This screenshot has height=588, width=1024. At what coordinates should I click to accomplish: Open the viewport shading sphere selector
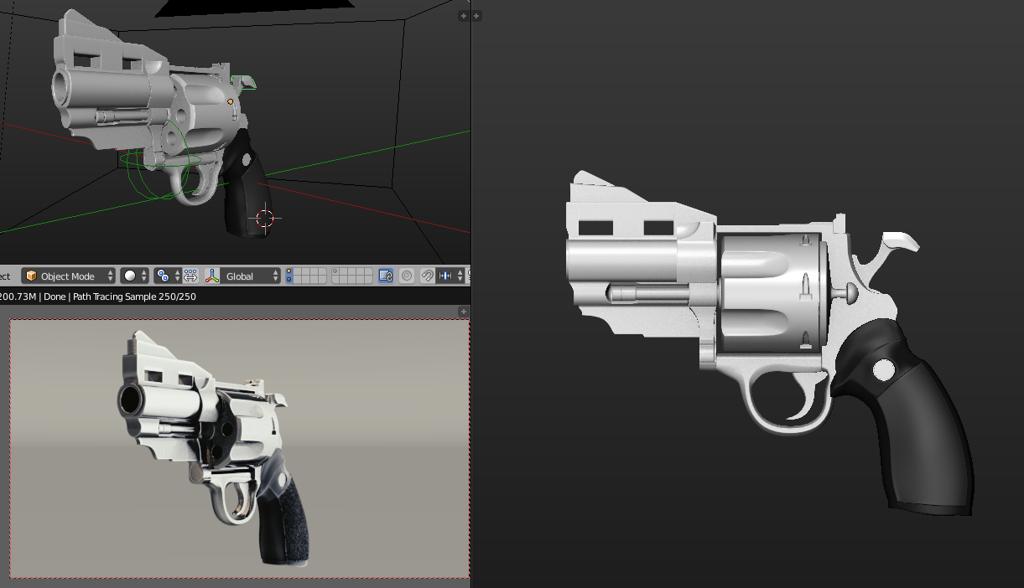tap(134, 276)
